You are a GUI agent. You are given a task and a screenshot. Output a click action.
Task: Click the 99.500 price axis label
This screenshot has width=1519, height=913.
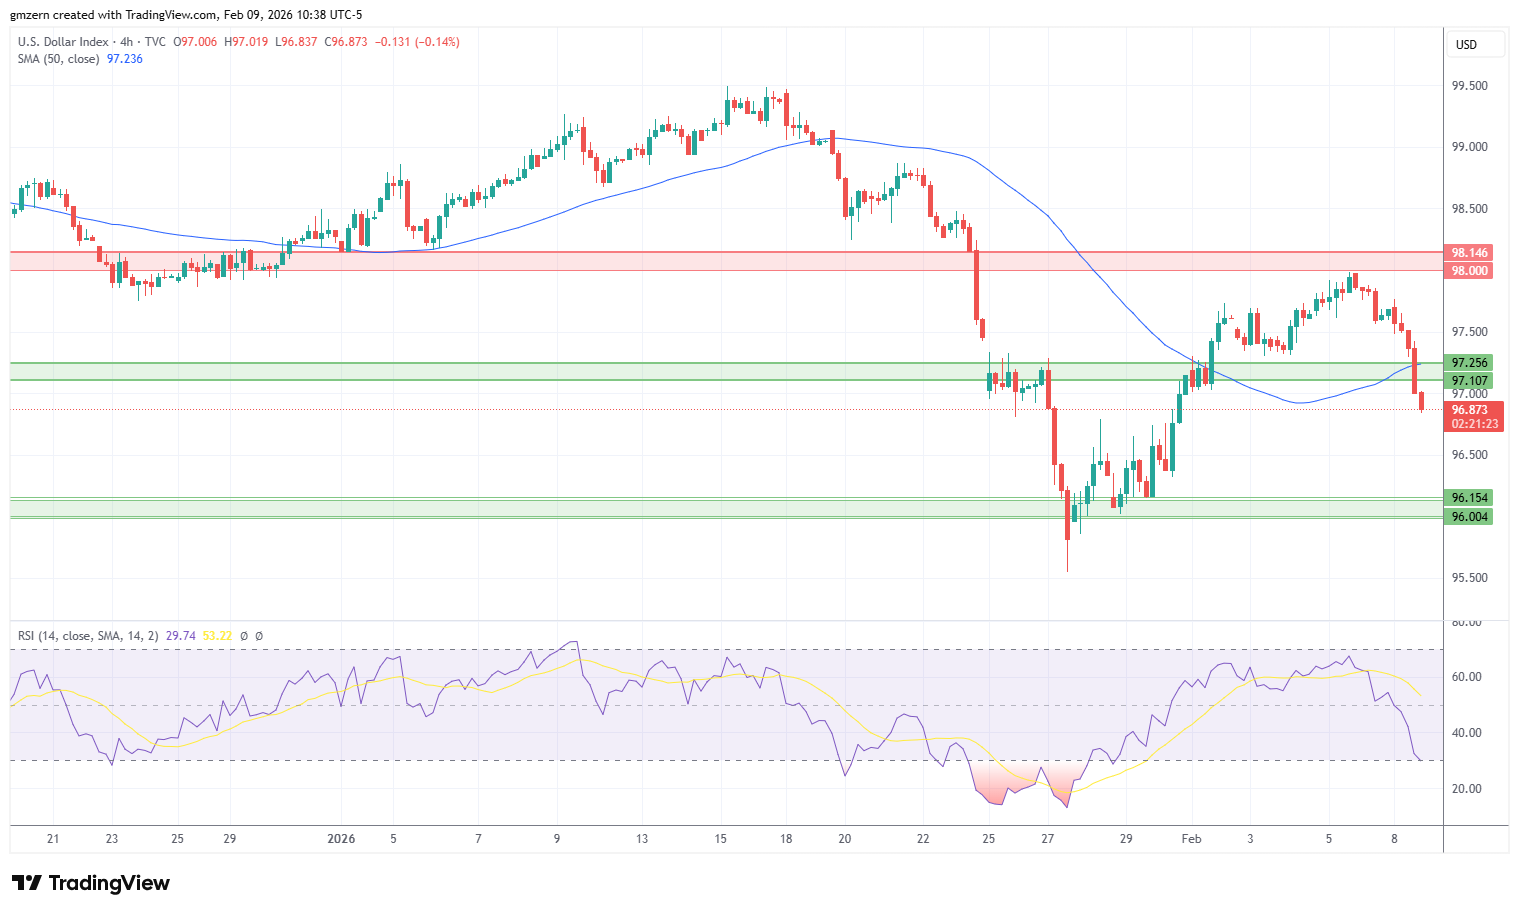[1469, 86]
